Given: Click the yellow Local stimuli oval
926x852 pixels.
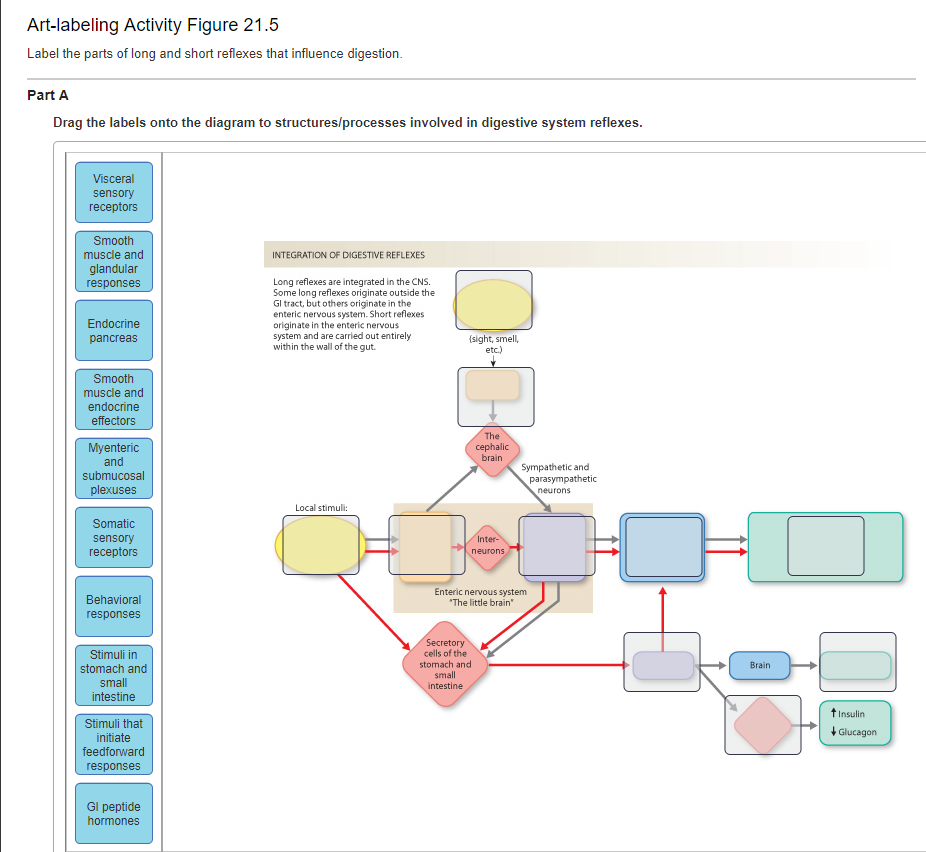Looking at the screenshot, I should (320, 547).
